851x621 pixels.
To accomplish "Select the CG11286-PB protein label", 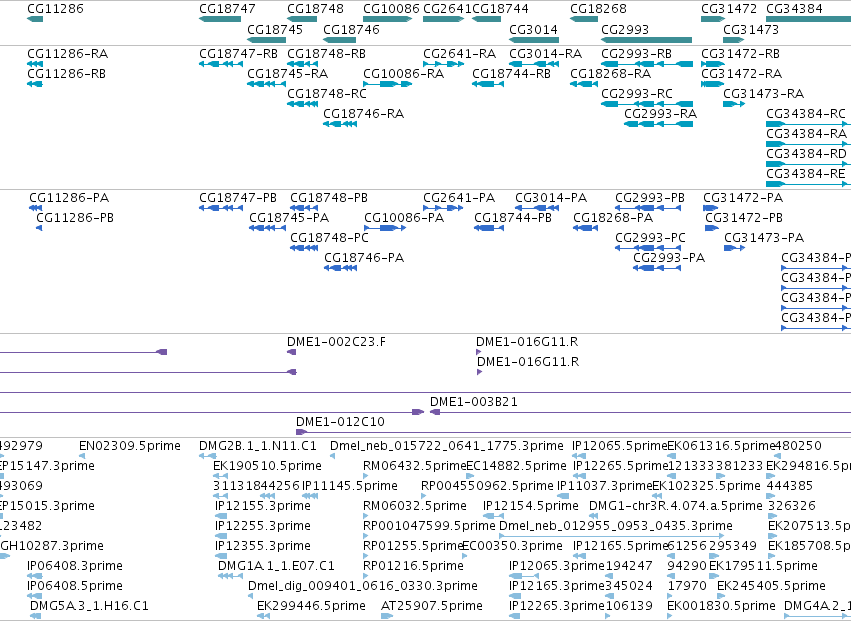I will (x=75, y=218).
